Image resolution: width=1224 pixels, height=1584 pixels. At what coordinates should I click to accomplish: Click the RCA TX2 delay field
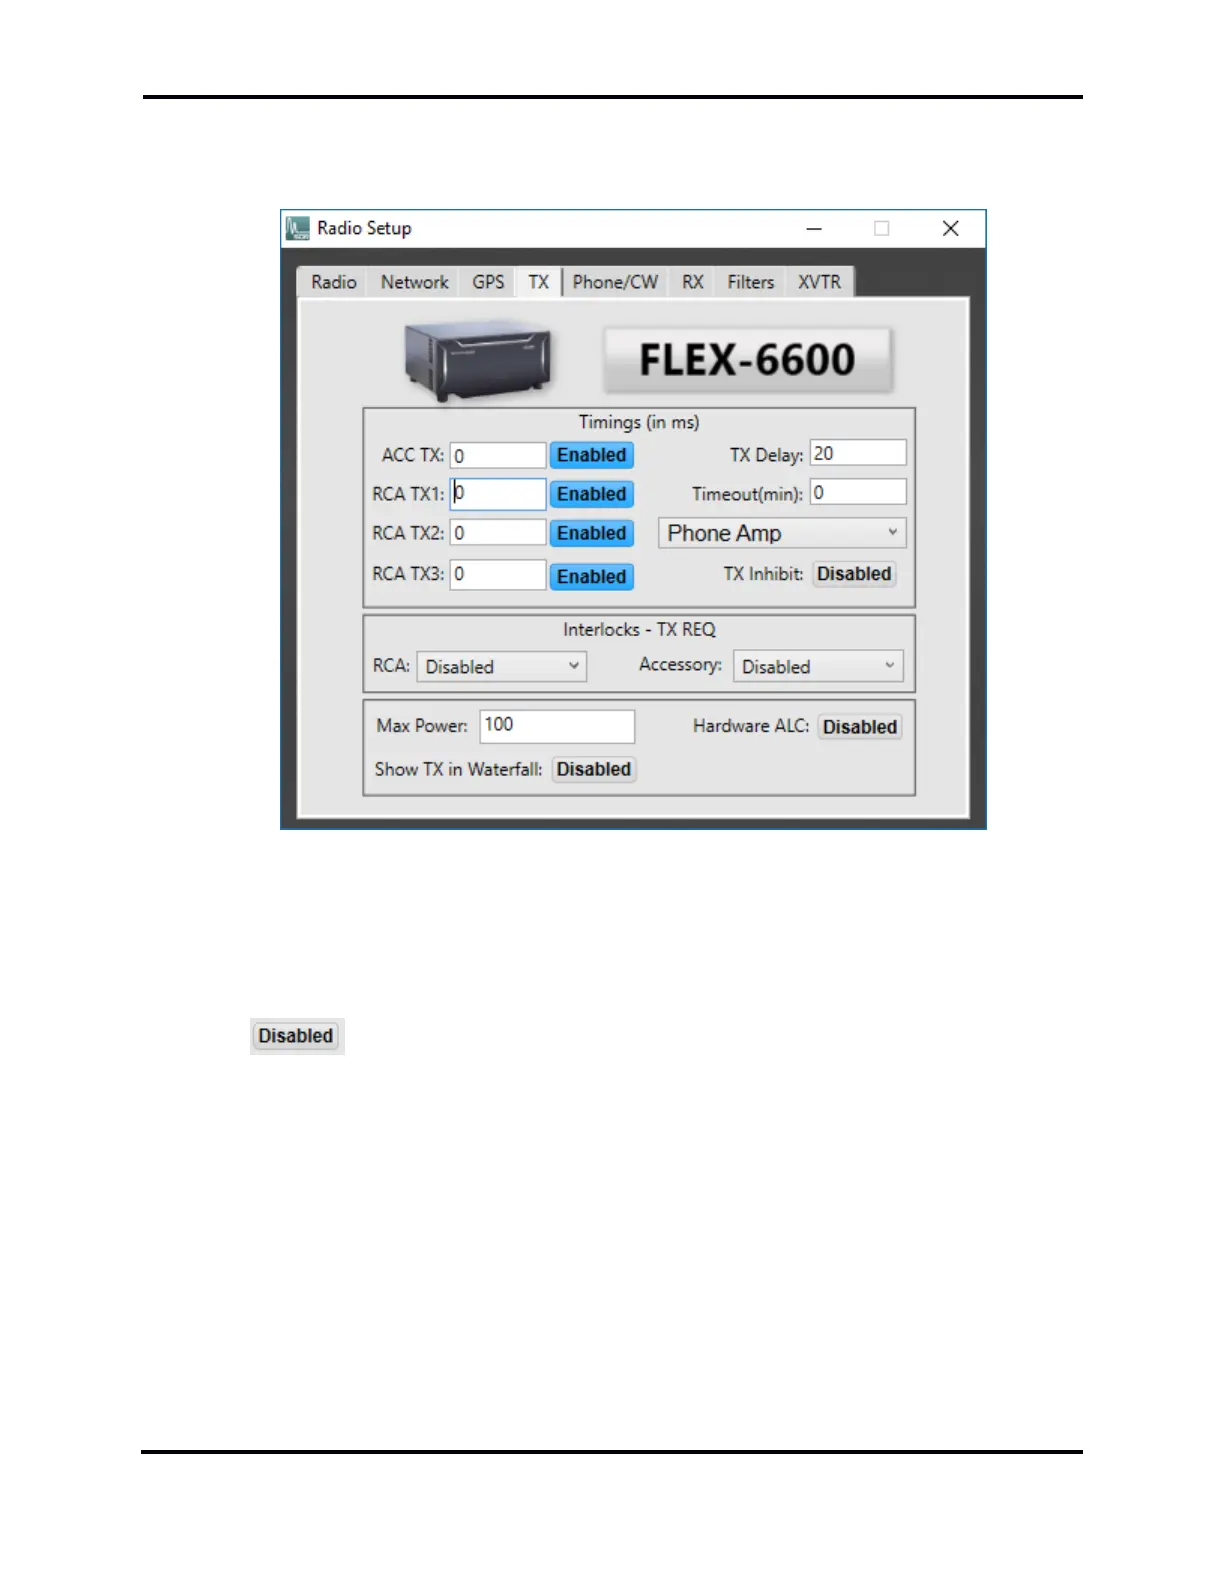point(498,532)
